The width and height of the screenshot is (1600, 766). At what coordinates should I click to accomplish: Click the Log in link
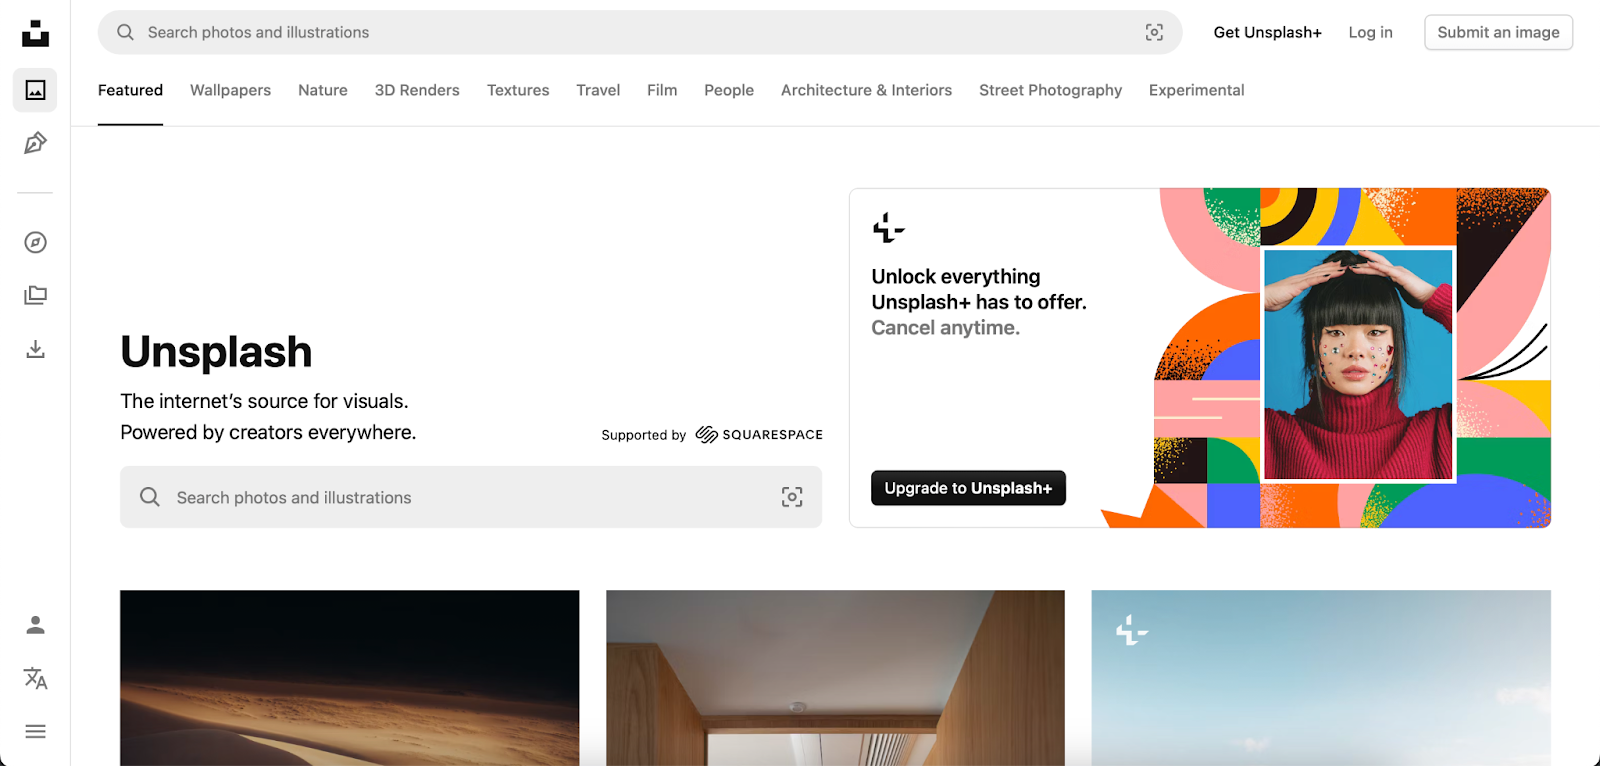click(1370, 32)
